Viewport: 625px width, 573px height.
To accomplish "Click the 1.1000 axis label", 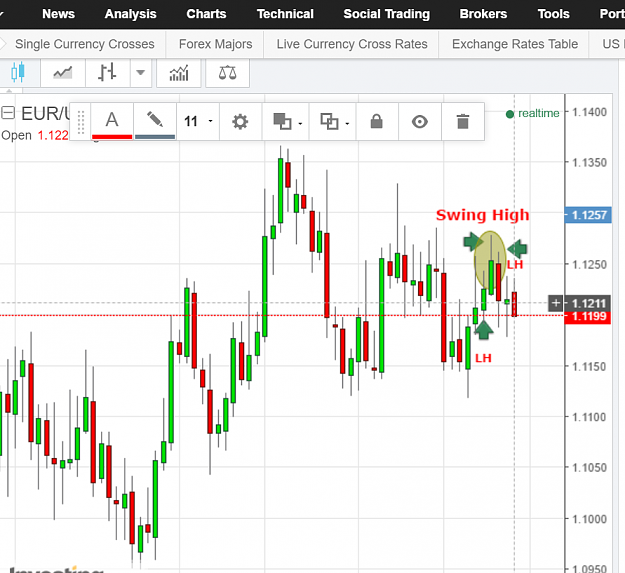I will 589,519.
